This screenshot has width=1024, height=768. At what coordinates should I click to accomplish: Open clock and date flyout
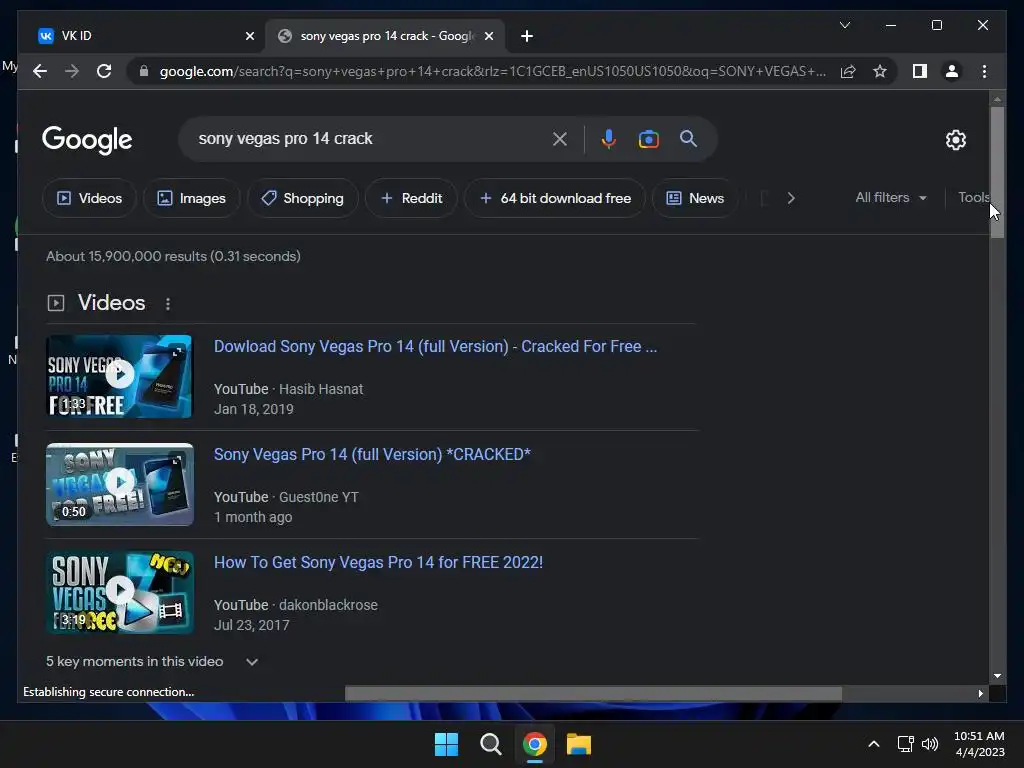[x=980, y=744]
